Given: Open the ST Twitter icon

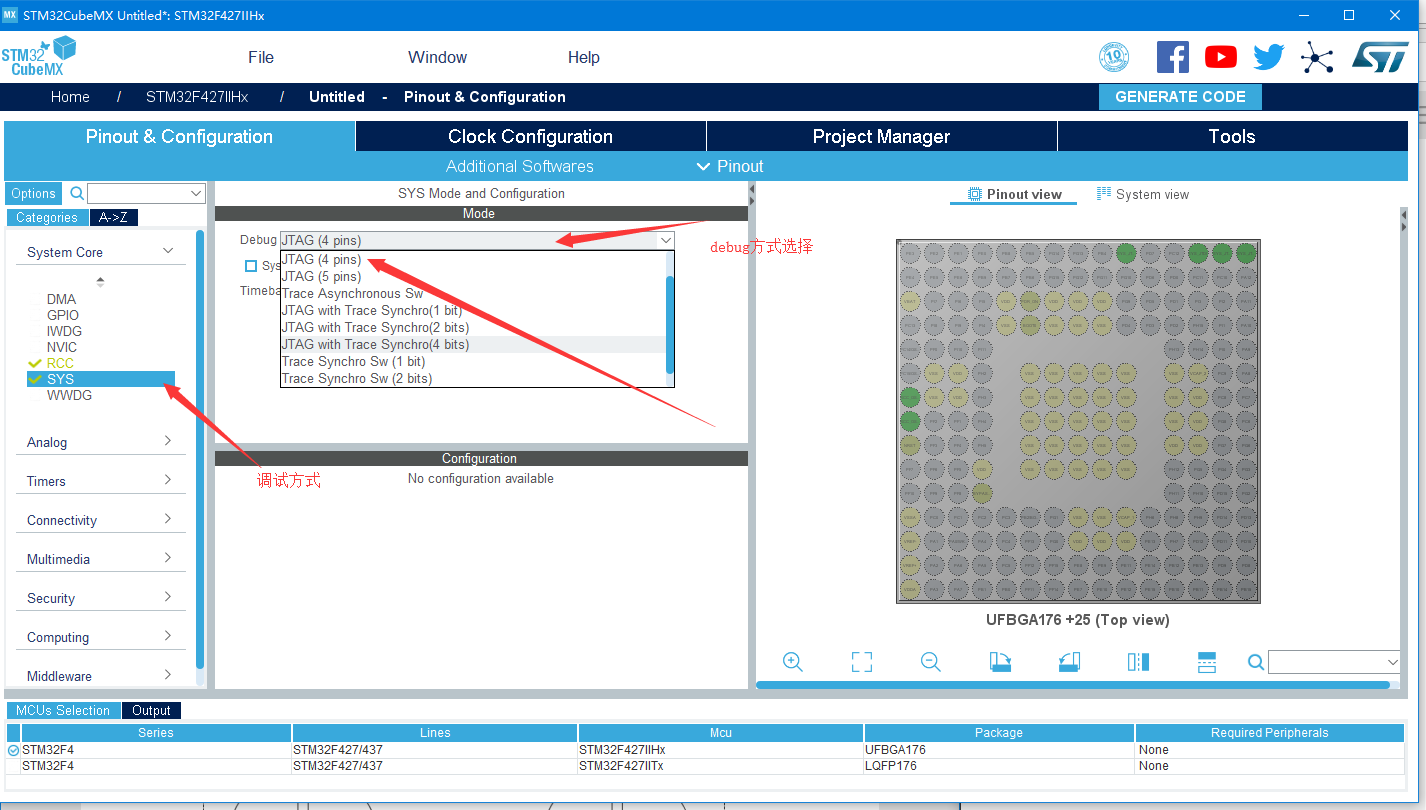Looking at the screenshot, I should (x=1268, y=57).
